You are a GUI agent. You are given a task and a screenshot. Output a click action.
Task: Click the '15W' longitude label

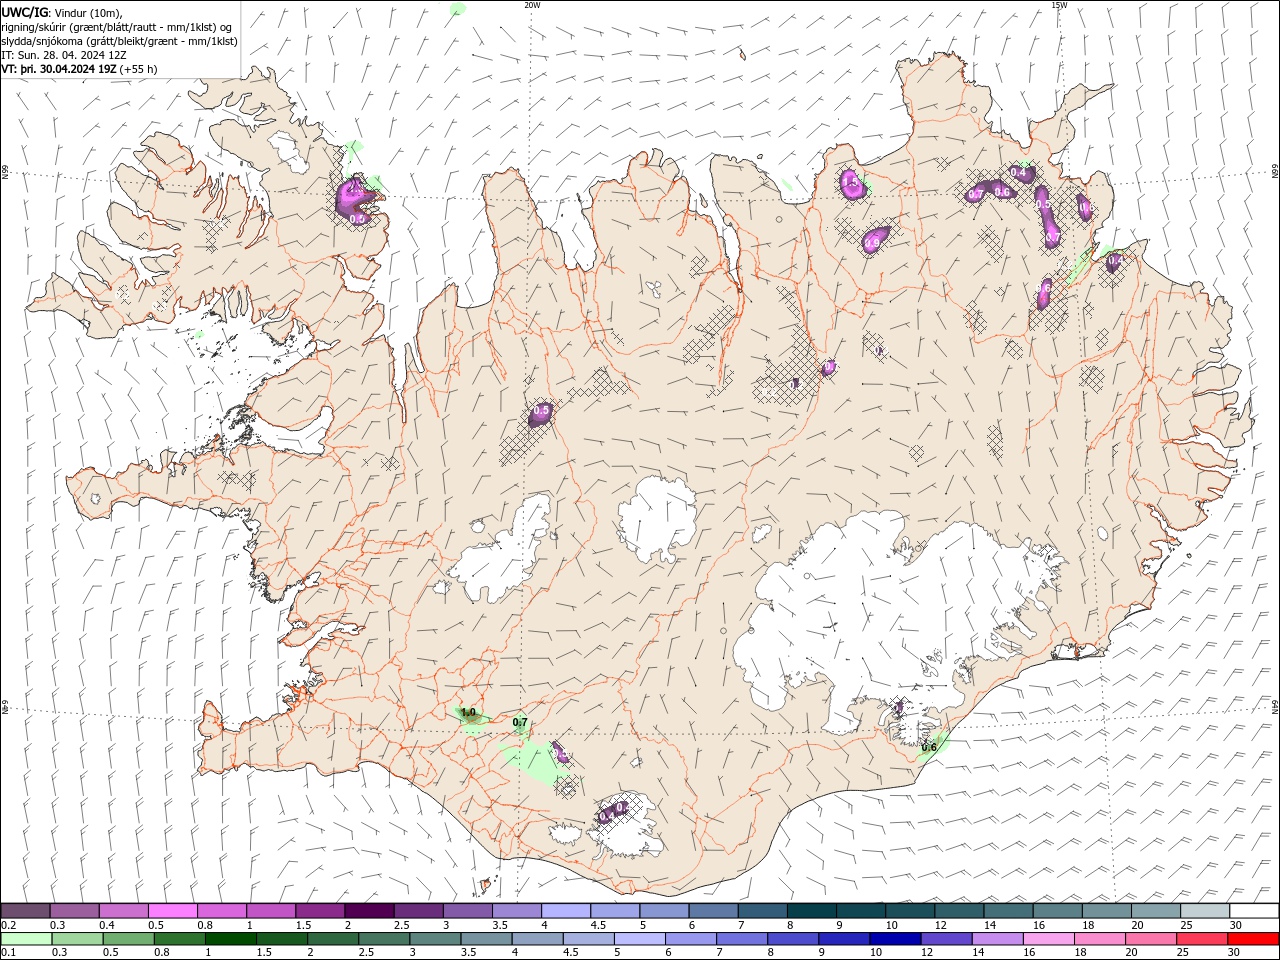click(1059, 5)
